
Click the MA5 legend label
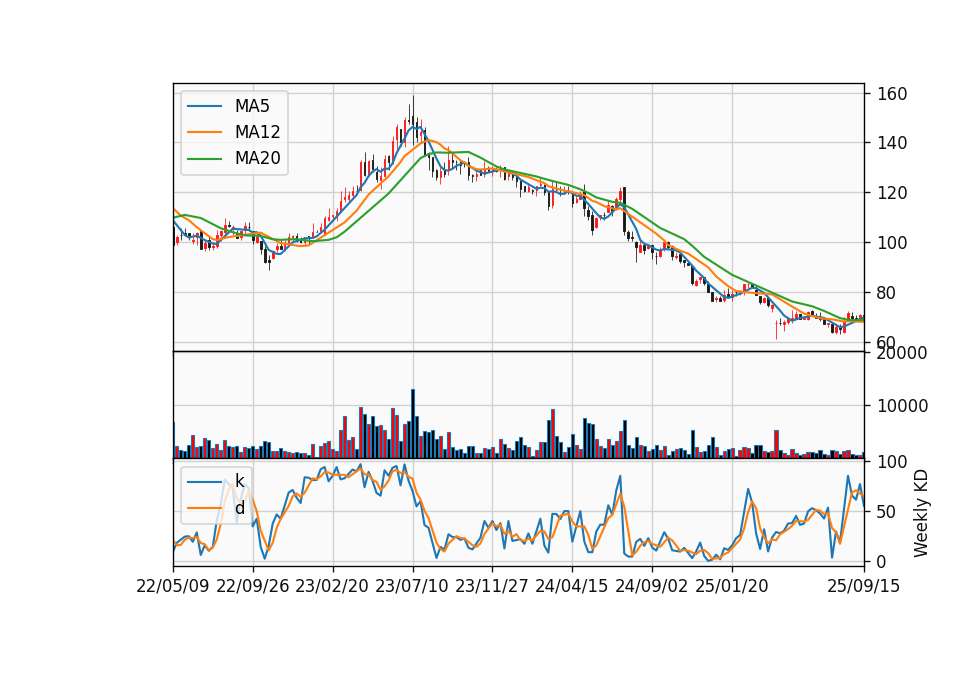pyautogui.click(x=252, y=106)
